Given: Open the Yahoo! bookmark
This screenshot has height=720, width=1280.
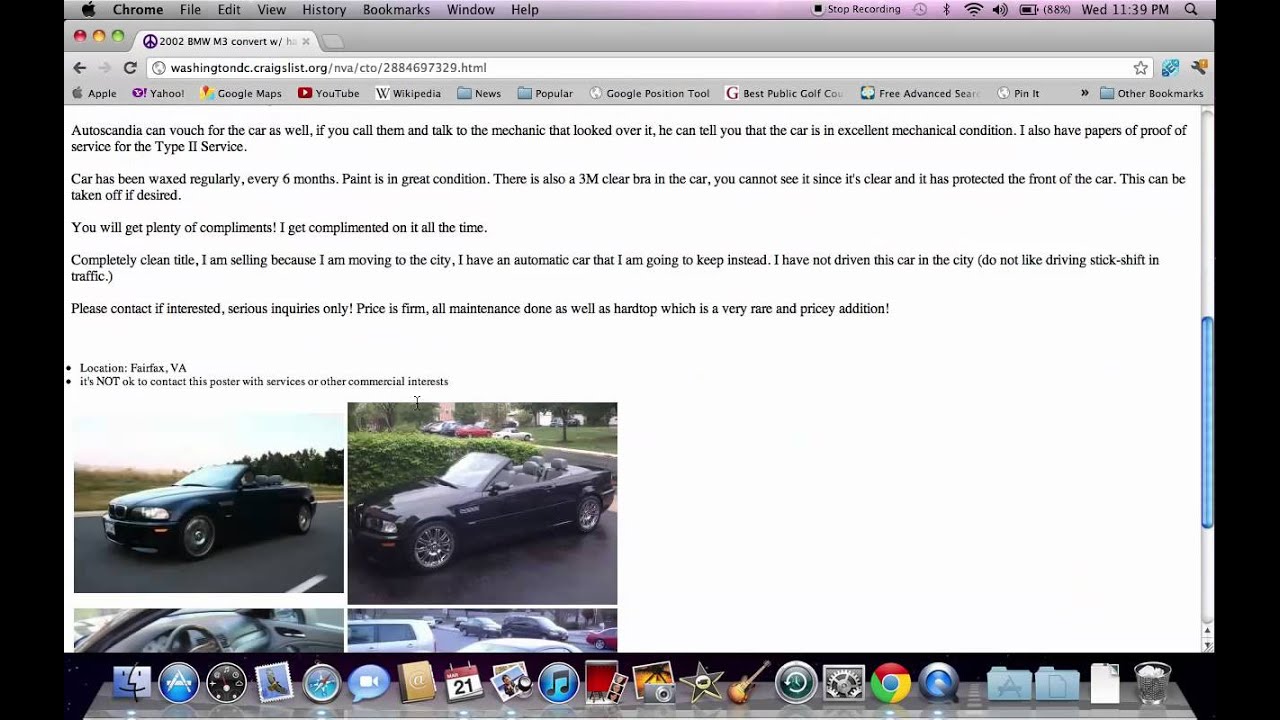Looking at the screenshot, I should tap(157, 93).
